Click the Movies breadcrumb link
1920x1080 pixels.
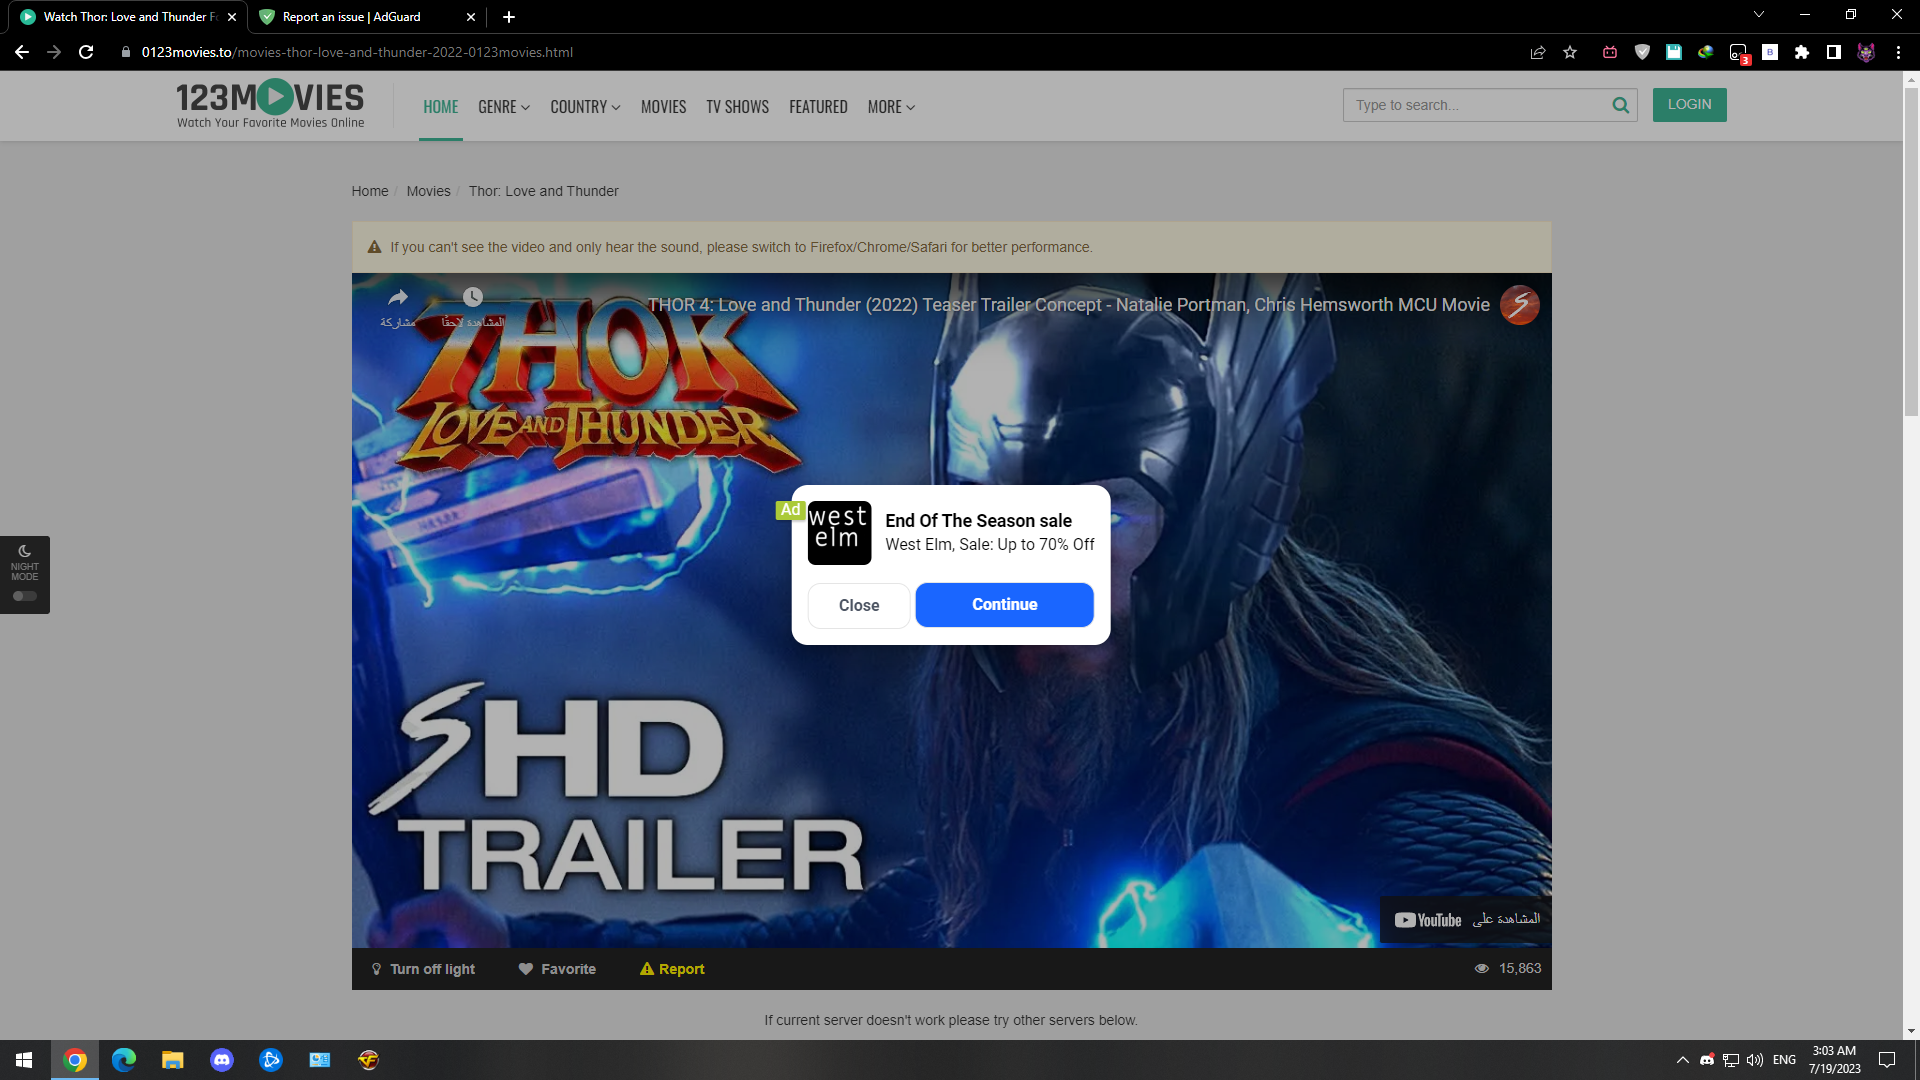point(428,191)
